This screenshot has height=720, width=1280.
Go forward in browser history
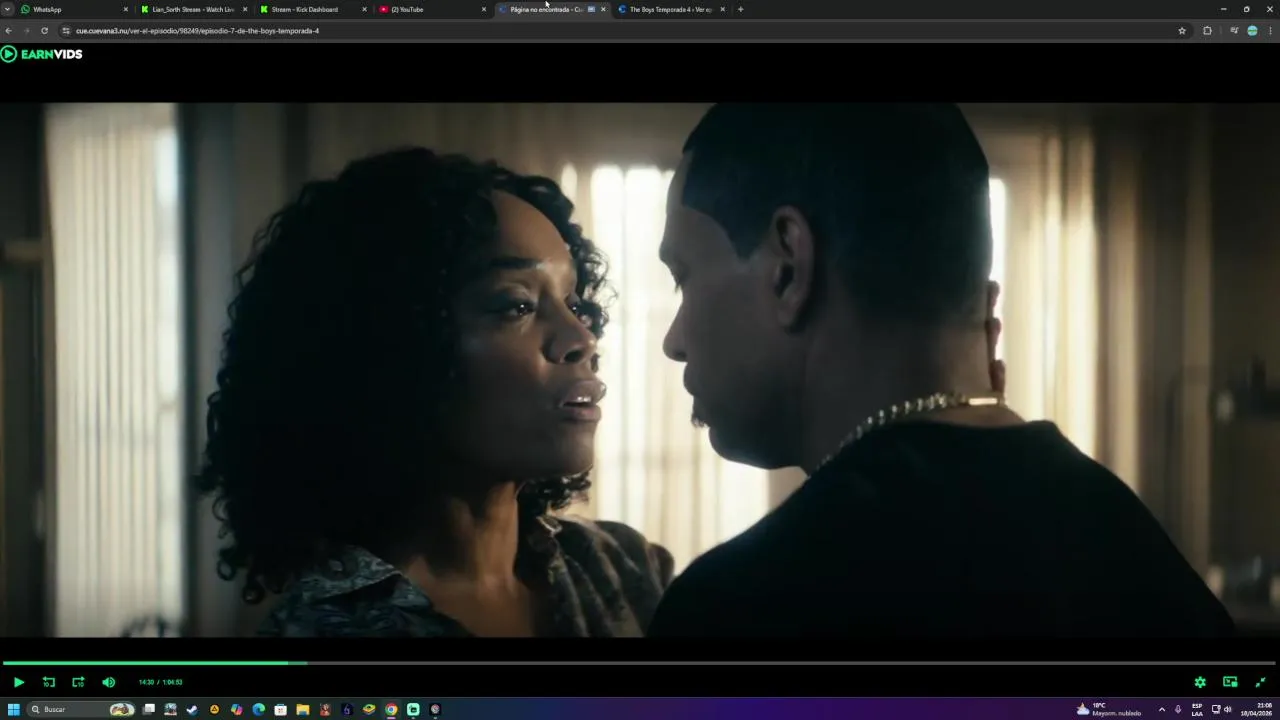[x=26, y=31]
